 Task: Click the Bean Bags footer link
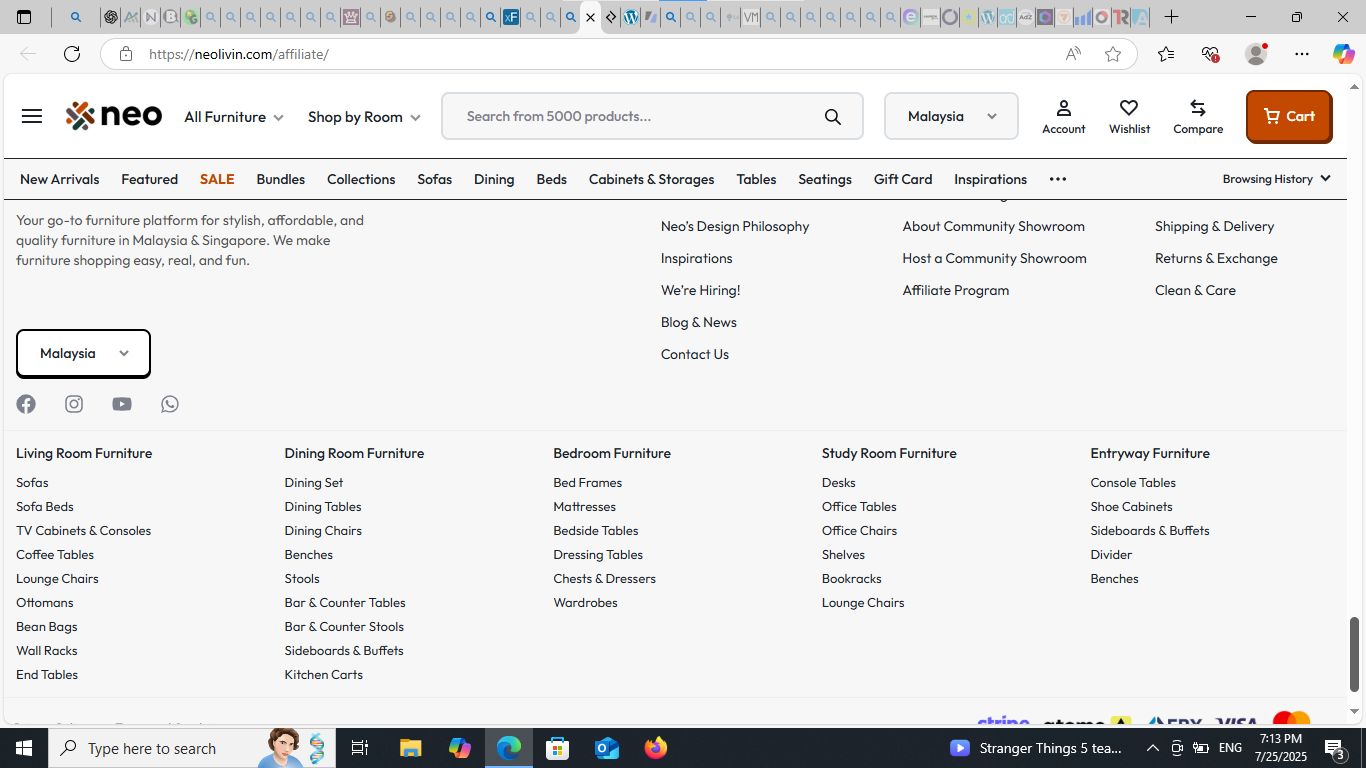46,626
